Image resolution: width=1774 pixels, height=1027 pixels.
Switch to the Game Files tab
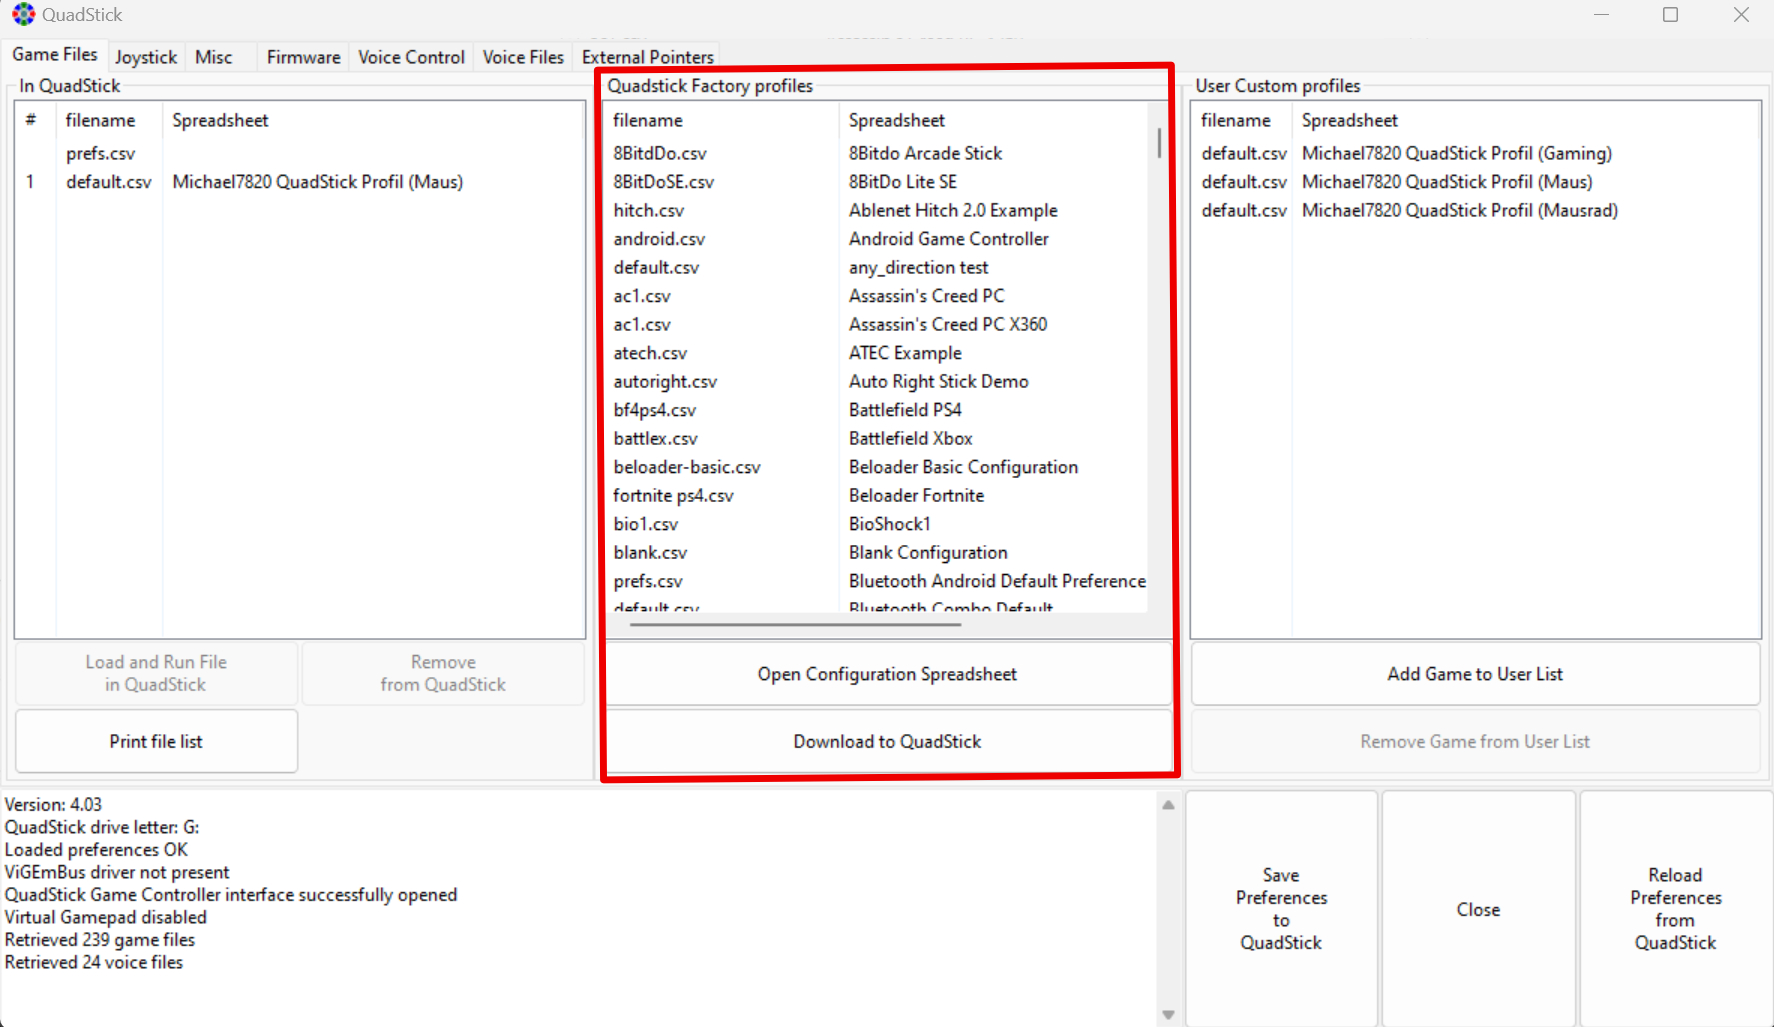click(x=55, y=55)
